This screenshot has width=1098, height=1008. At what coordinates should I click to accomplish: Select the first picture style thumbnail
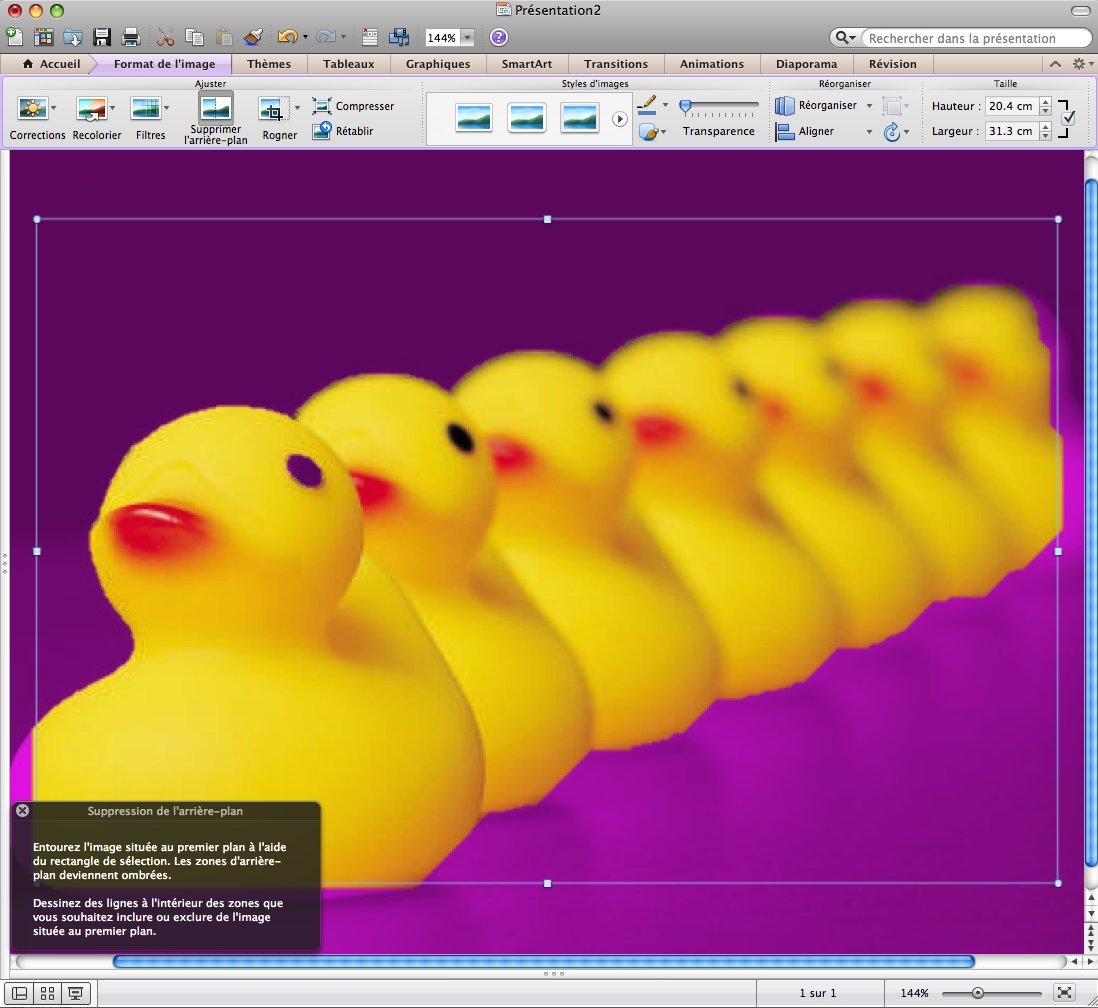473,118
